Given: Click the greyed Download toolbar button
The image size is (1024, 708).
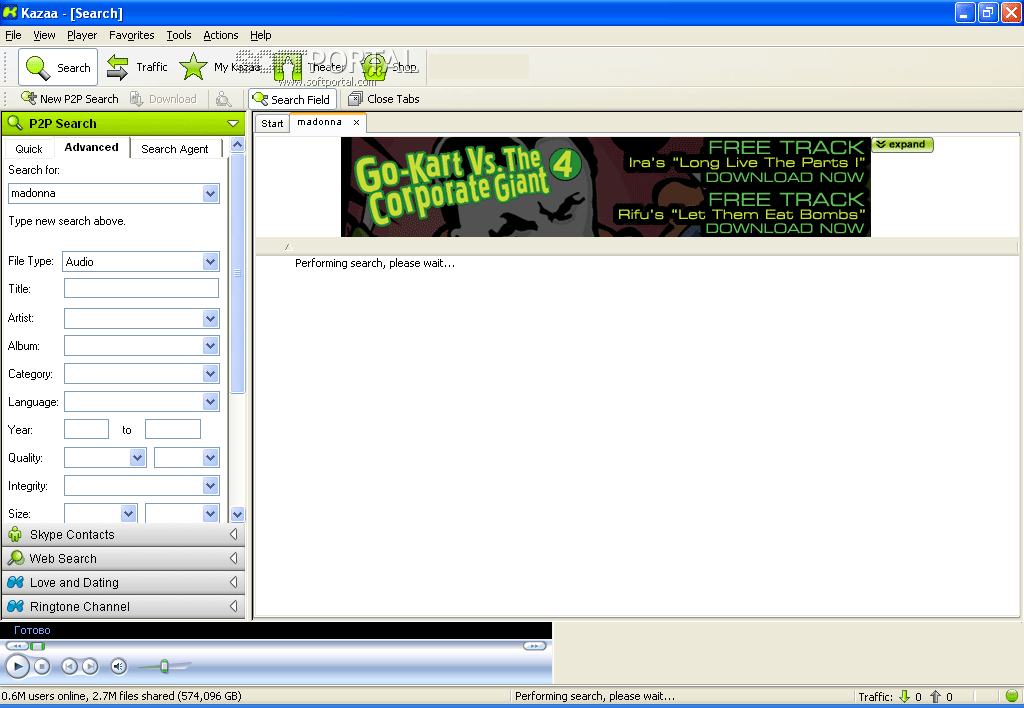Looking at the screenshot, I should tap(163, 99).
